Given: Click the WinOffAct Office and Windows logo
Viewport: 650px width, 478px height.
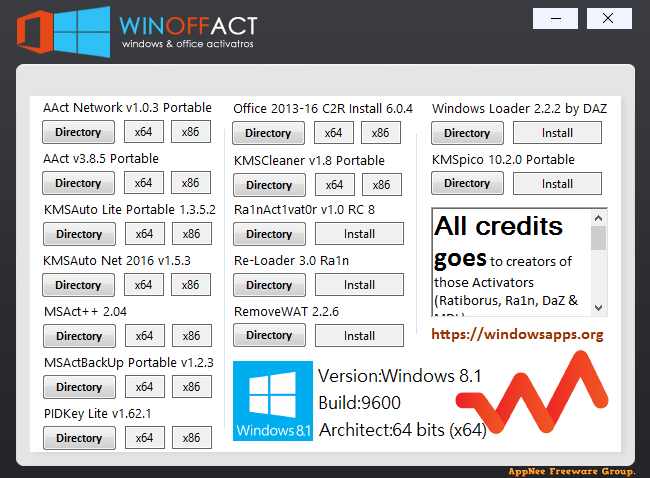Looking at the screenshot, I should 63,32.
